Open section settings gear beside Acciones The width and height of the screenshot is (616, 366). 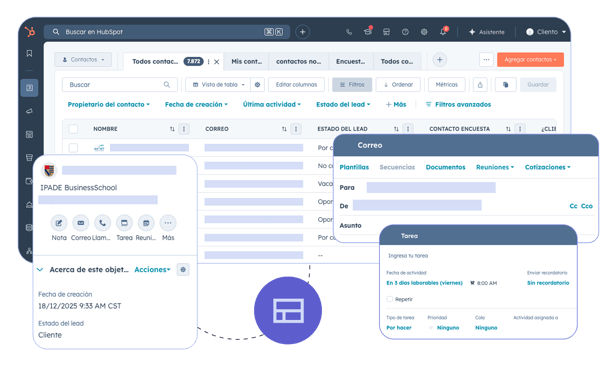tap(183, 270)
